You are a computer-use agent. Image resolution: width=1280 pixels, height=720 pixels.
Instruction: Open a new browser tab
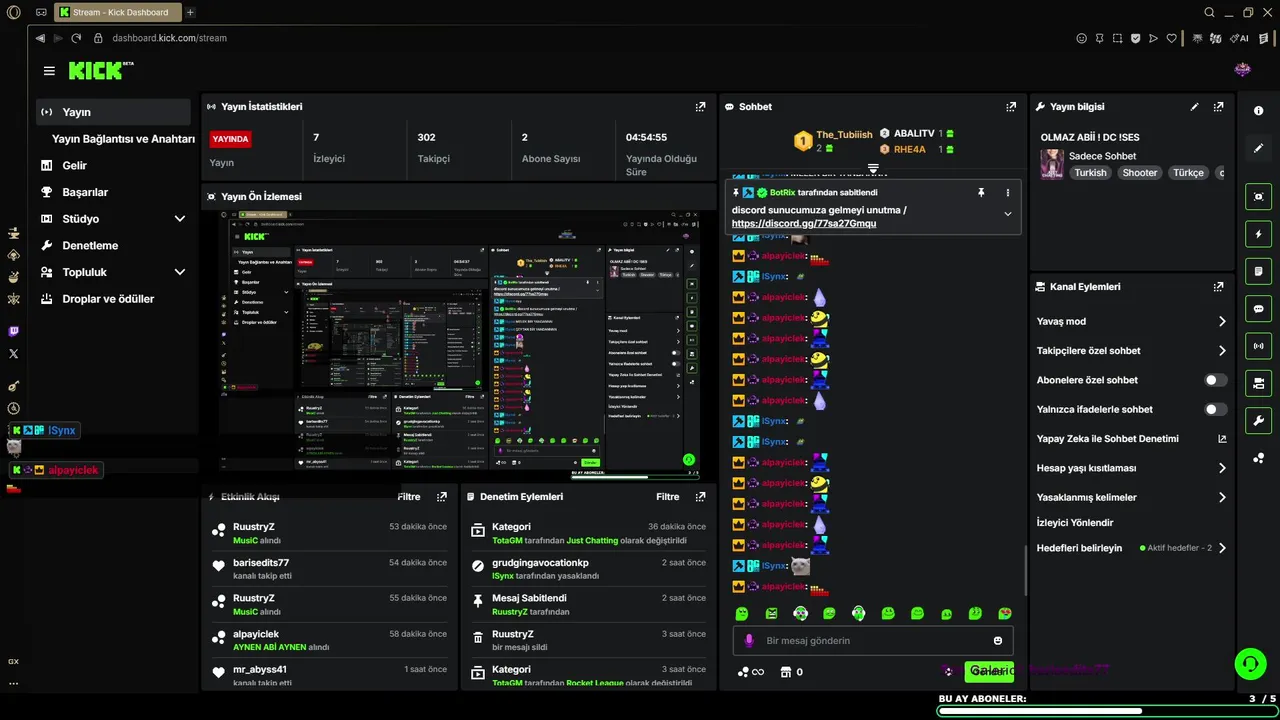tap(190, 12)
